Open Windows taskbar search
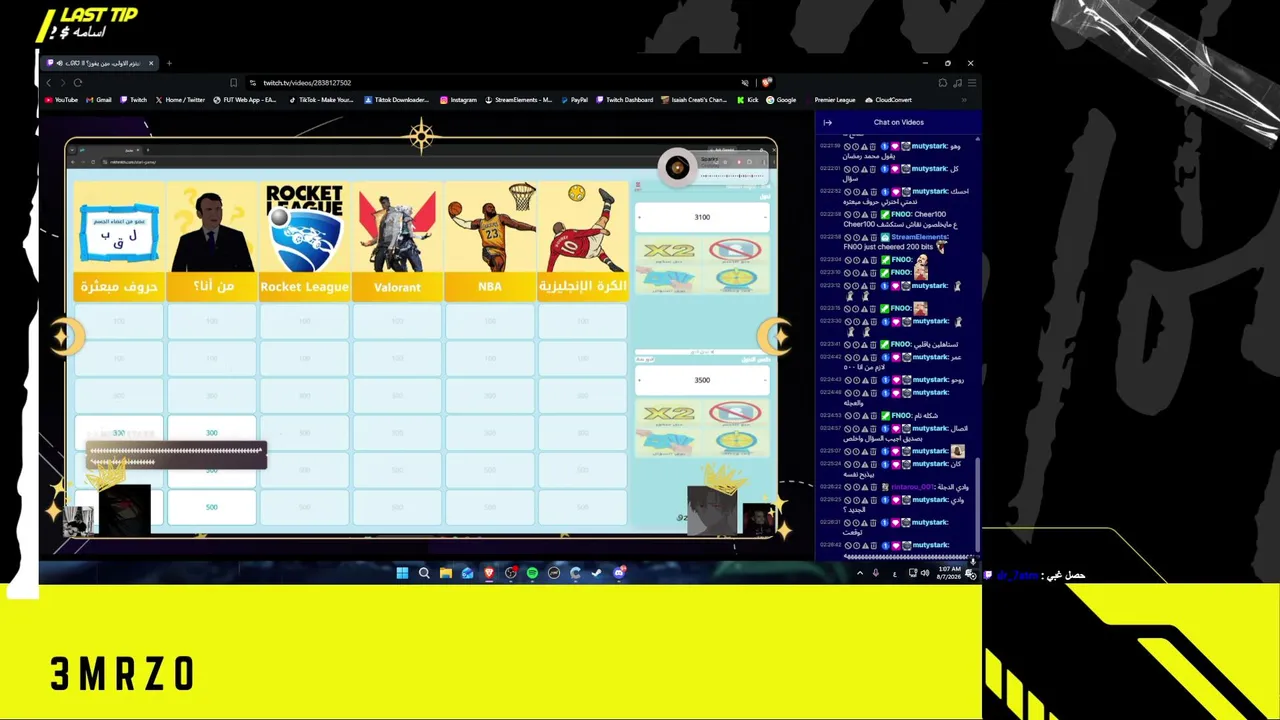Viewport: 1280px width, 720px height. point(424,573)
